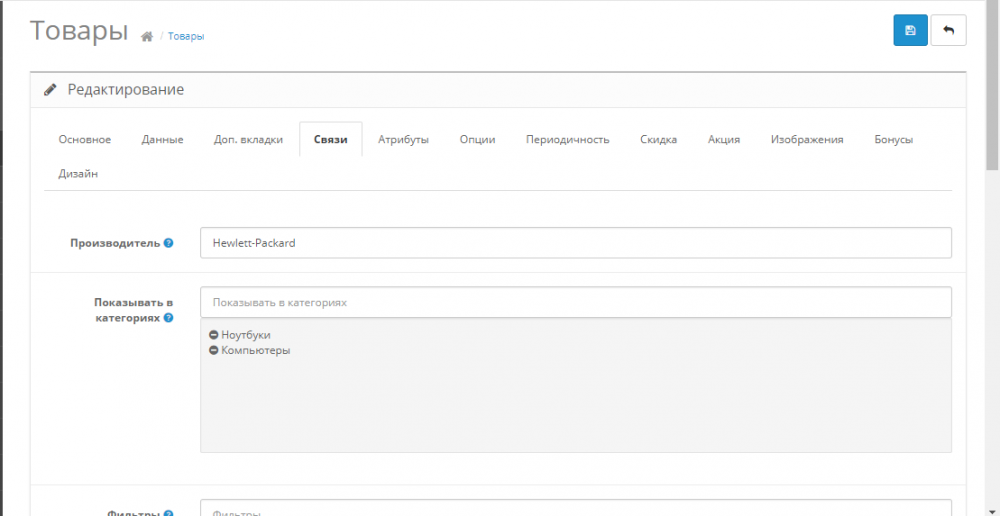Click the Товары breadcrumb link

pos(186,36)
